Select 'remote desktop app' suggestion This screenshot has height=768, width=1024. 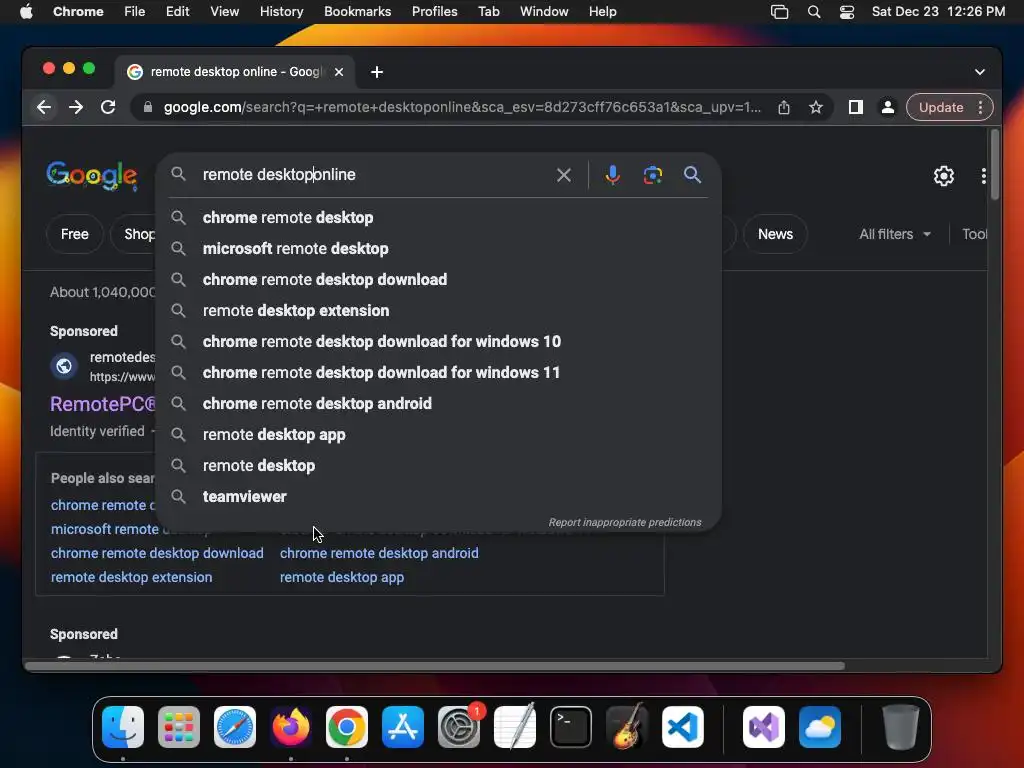click(438, 434)
